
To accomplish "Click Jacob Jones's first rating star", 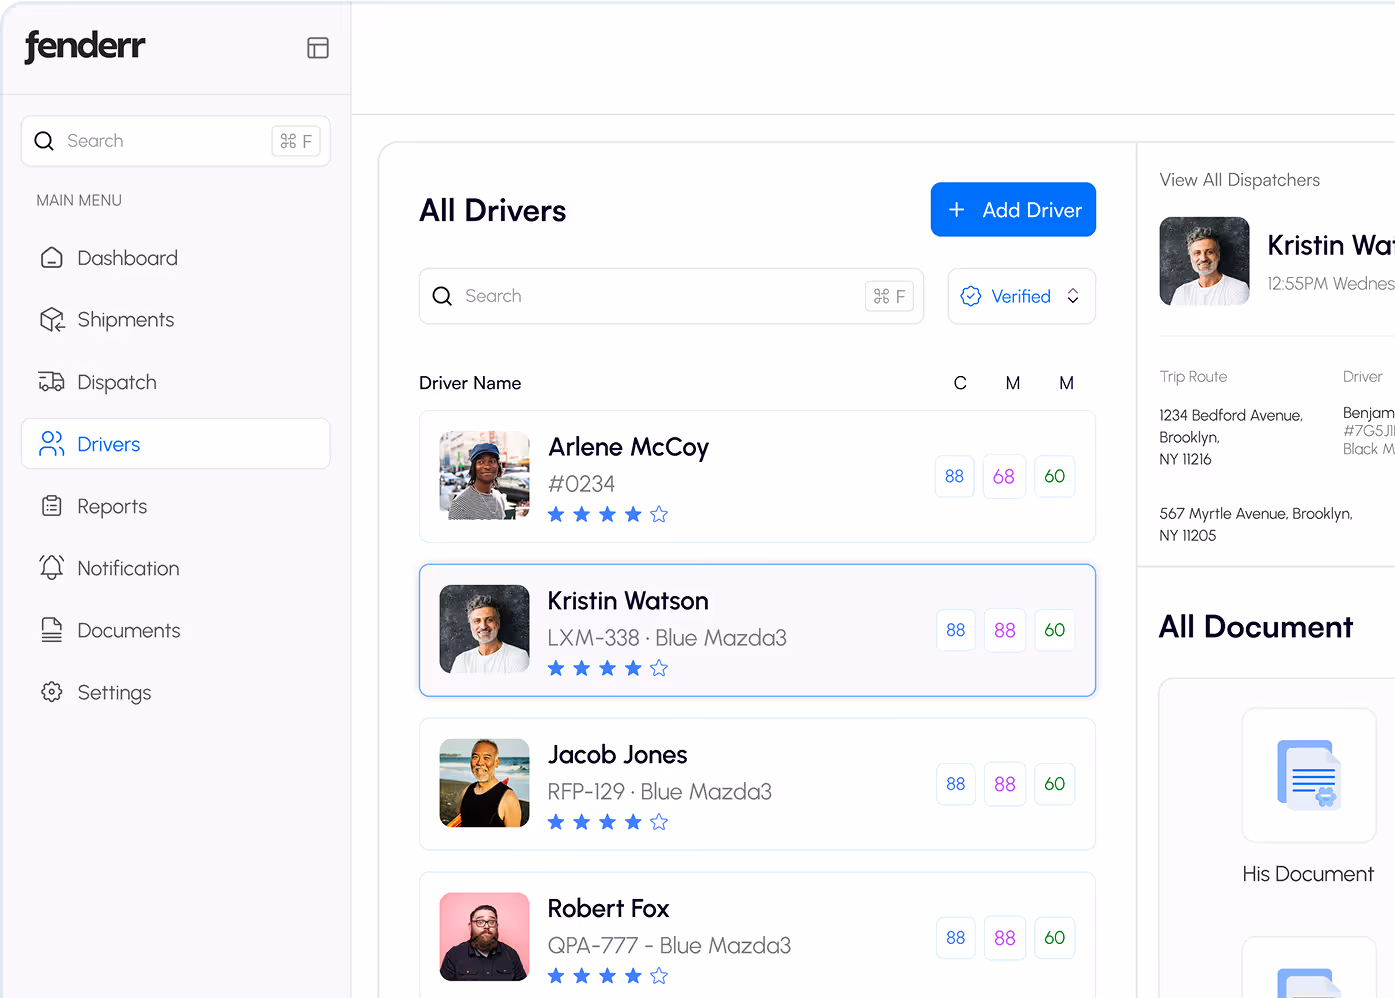I will click(x=556, y=822).
